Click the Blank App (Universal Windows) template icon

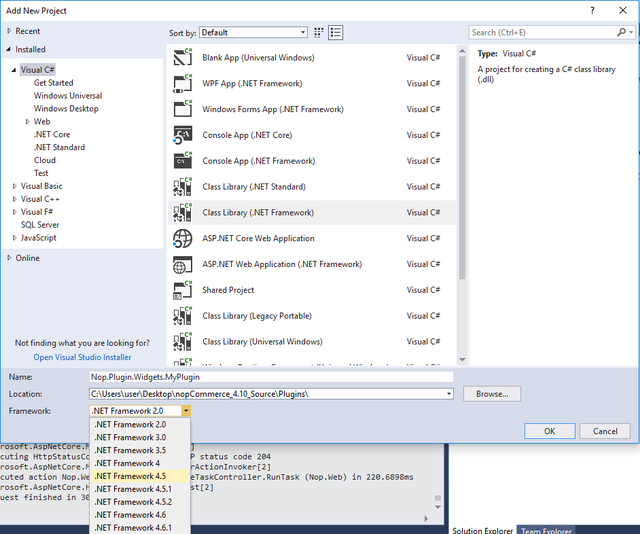pos(182,57)
